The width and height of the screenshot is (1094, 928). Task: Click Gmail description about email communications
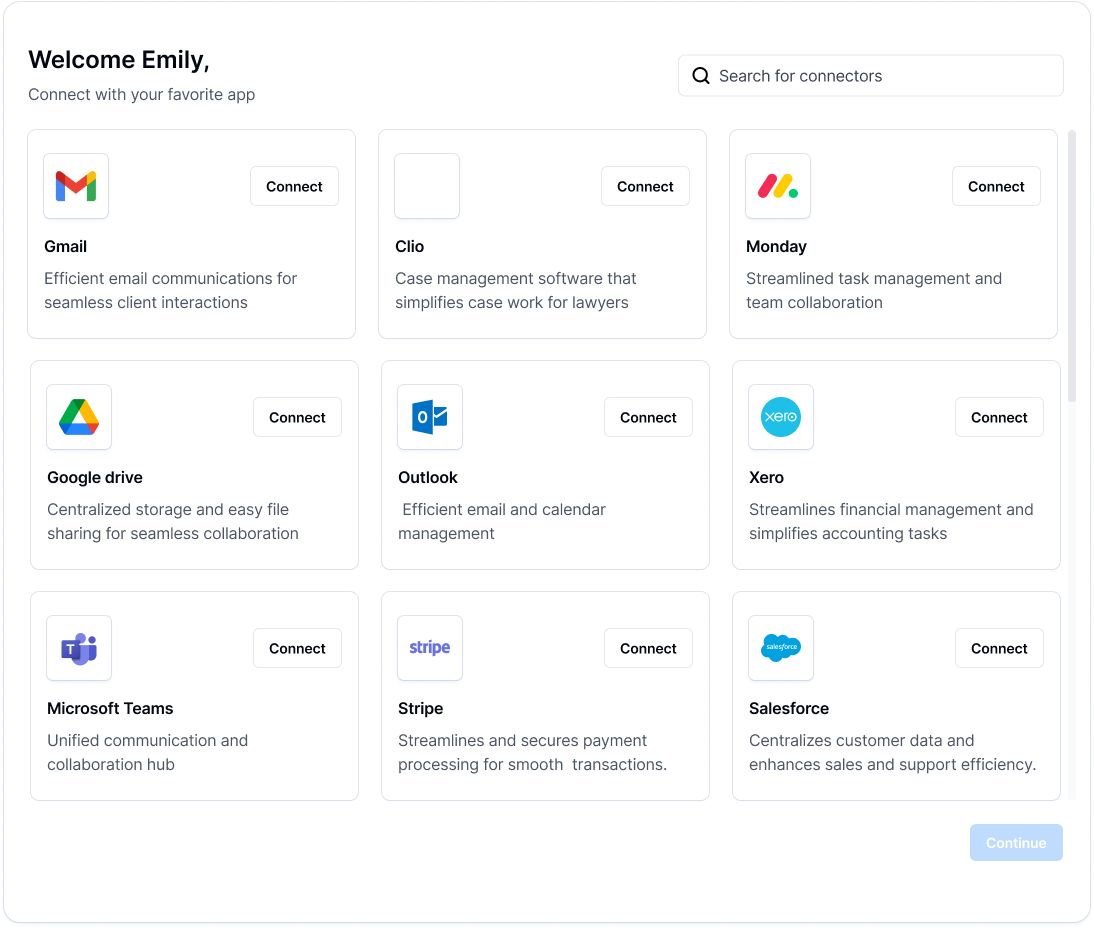point(170,290)
